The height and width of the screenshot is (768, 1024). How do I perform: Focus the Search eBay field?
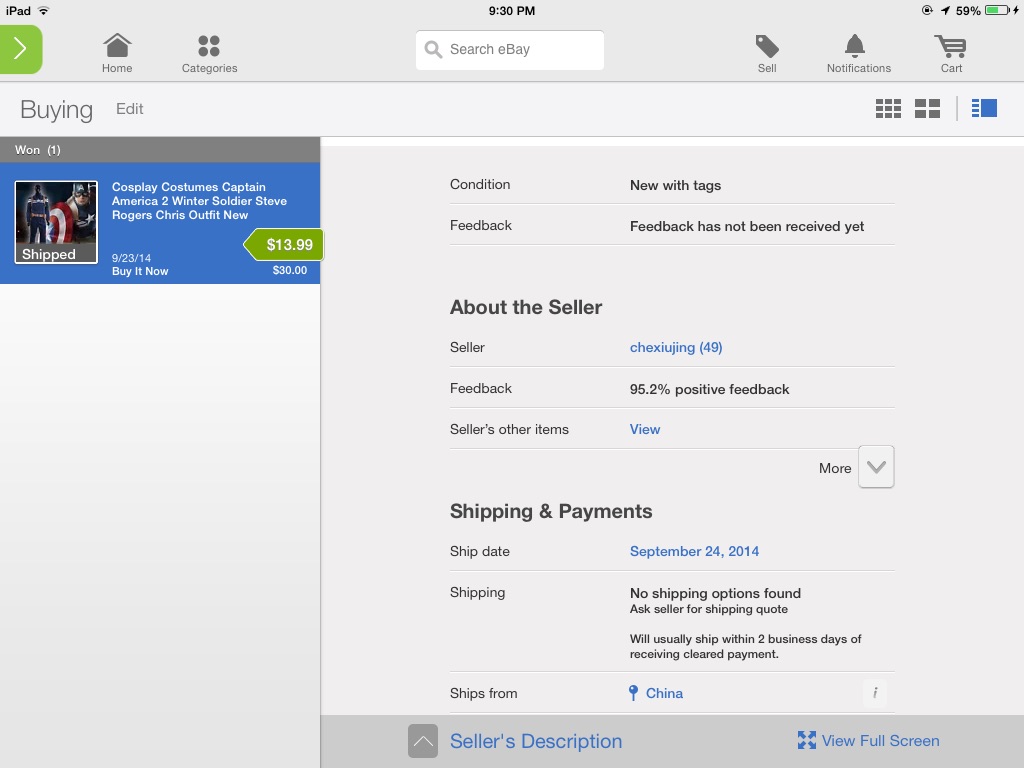tap(509, 50)
